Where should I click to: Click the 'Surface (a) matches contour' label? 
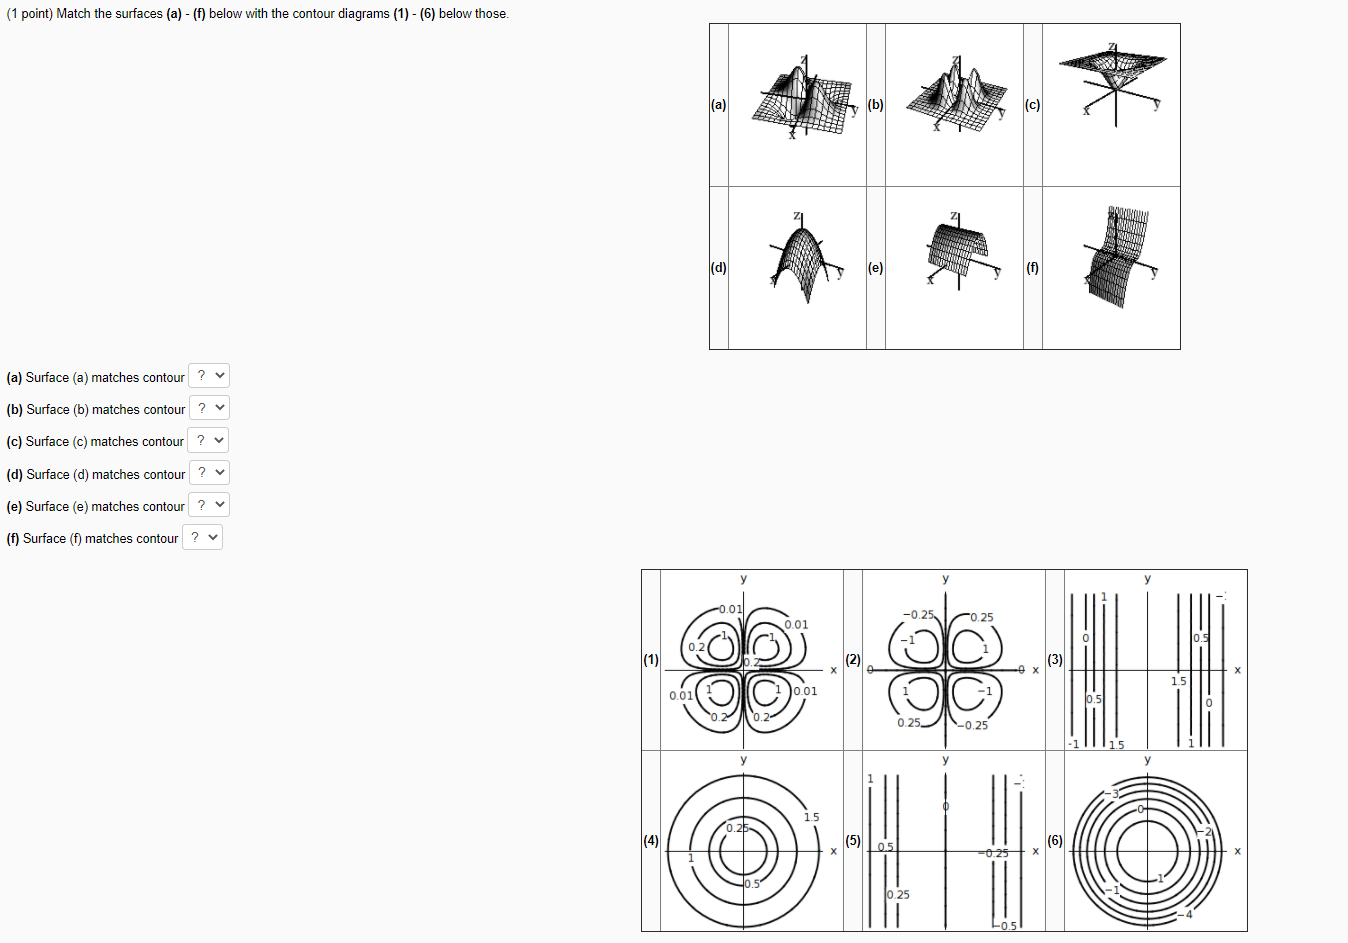(x=95, y=377)
